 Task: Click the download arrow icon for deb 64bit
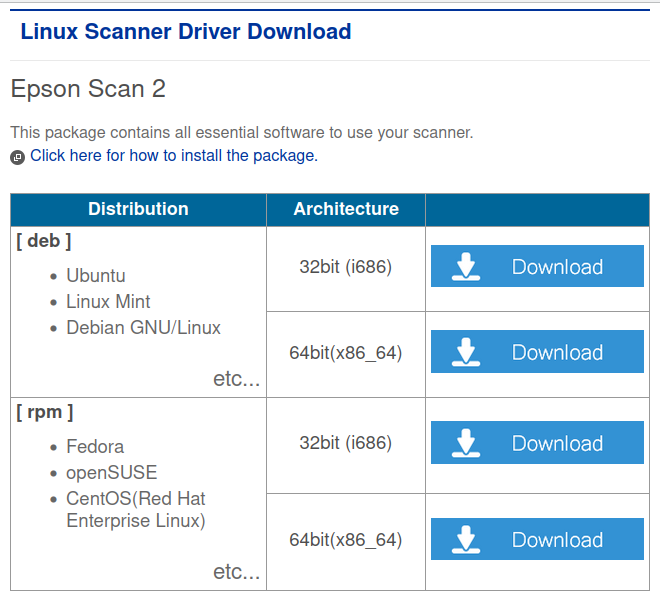pyautogui.click(x=466, y=352)
